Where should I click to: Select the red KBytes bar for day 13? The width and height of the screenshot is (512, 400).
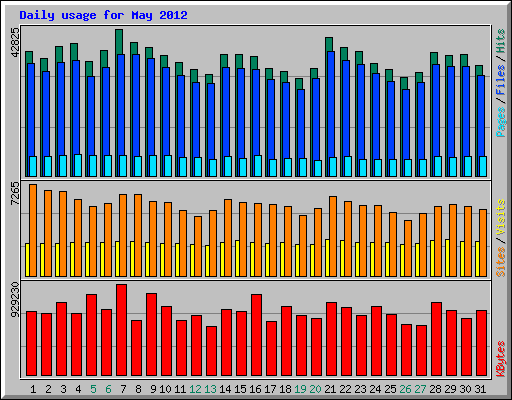coord(212,351)
